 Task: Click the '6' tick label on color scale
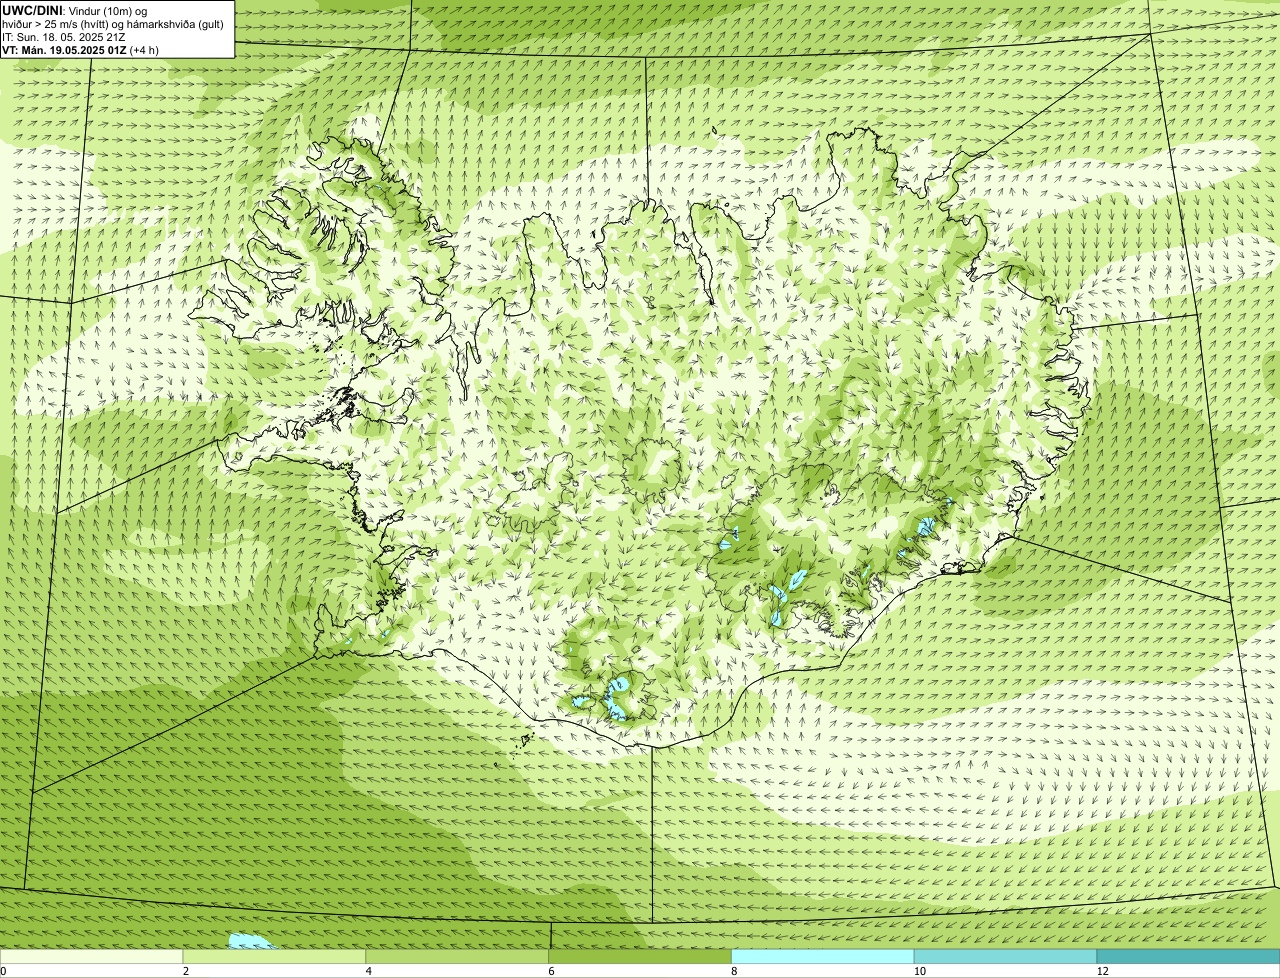(552, 971)
